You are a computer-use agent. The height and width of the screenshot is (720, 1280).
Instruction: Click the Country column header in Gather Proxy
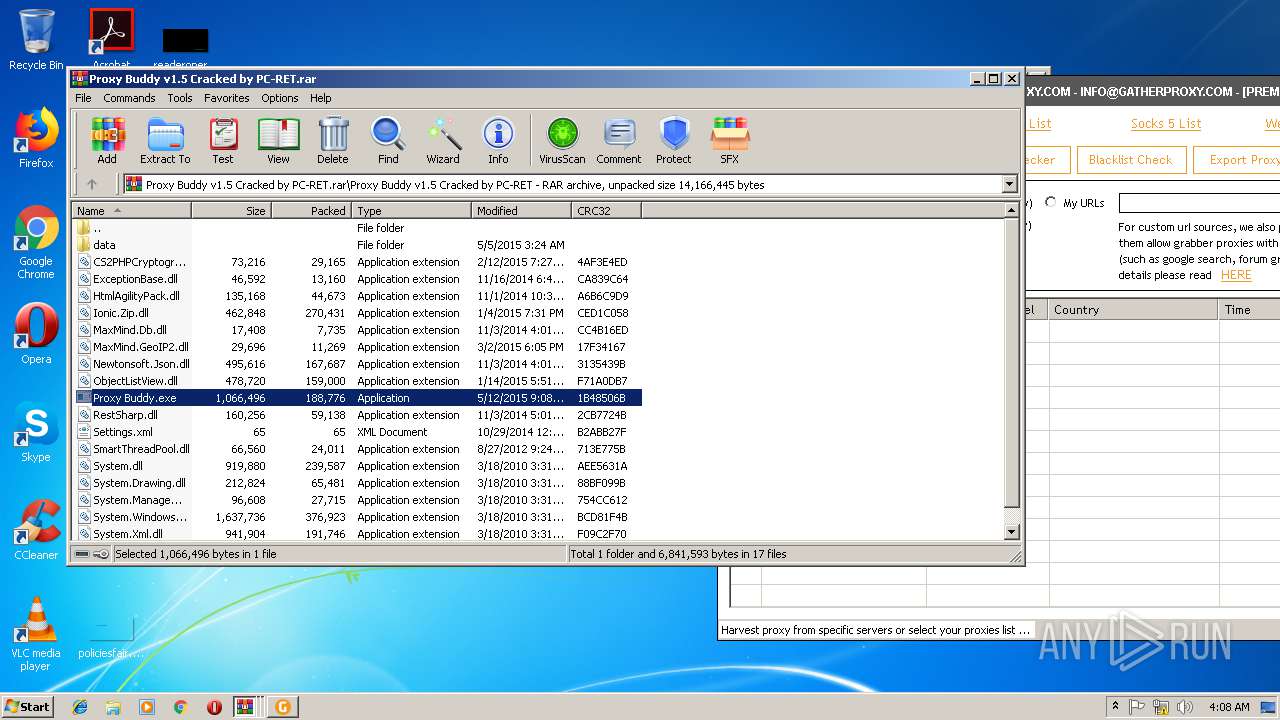point(1133,310)
